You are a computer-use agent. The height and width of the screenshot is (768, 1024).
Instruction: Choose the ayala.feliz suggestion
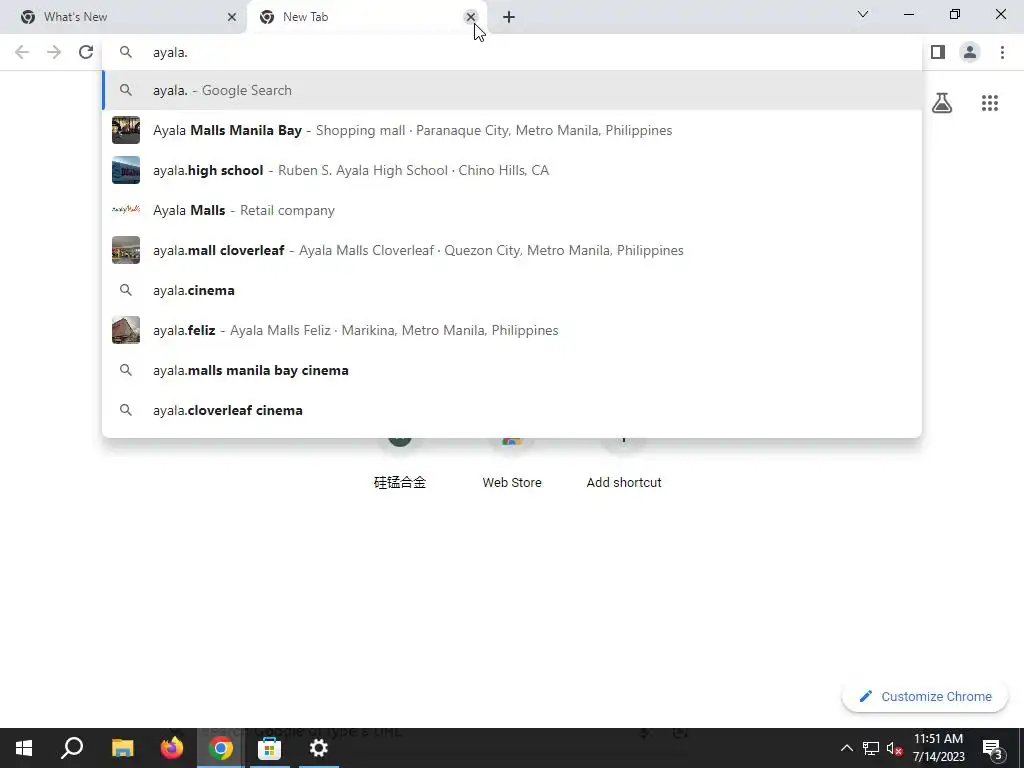512,330
